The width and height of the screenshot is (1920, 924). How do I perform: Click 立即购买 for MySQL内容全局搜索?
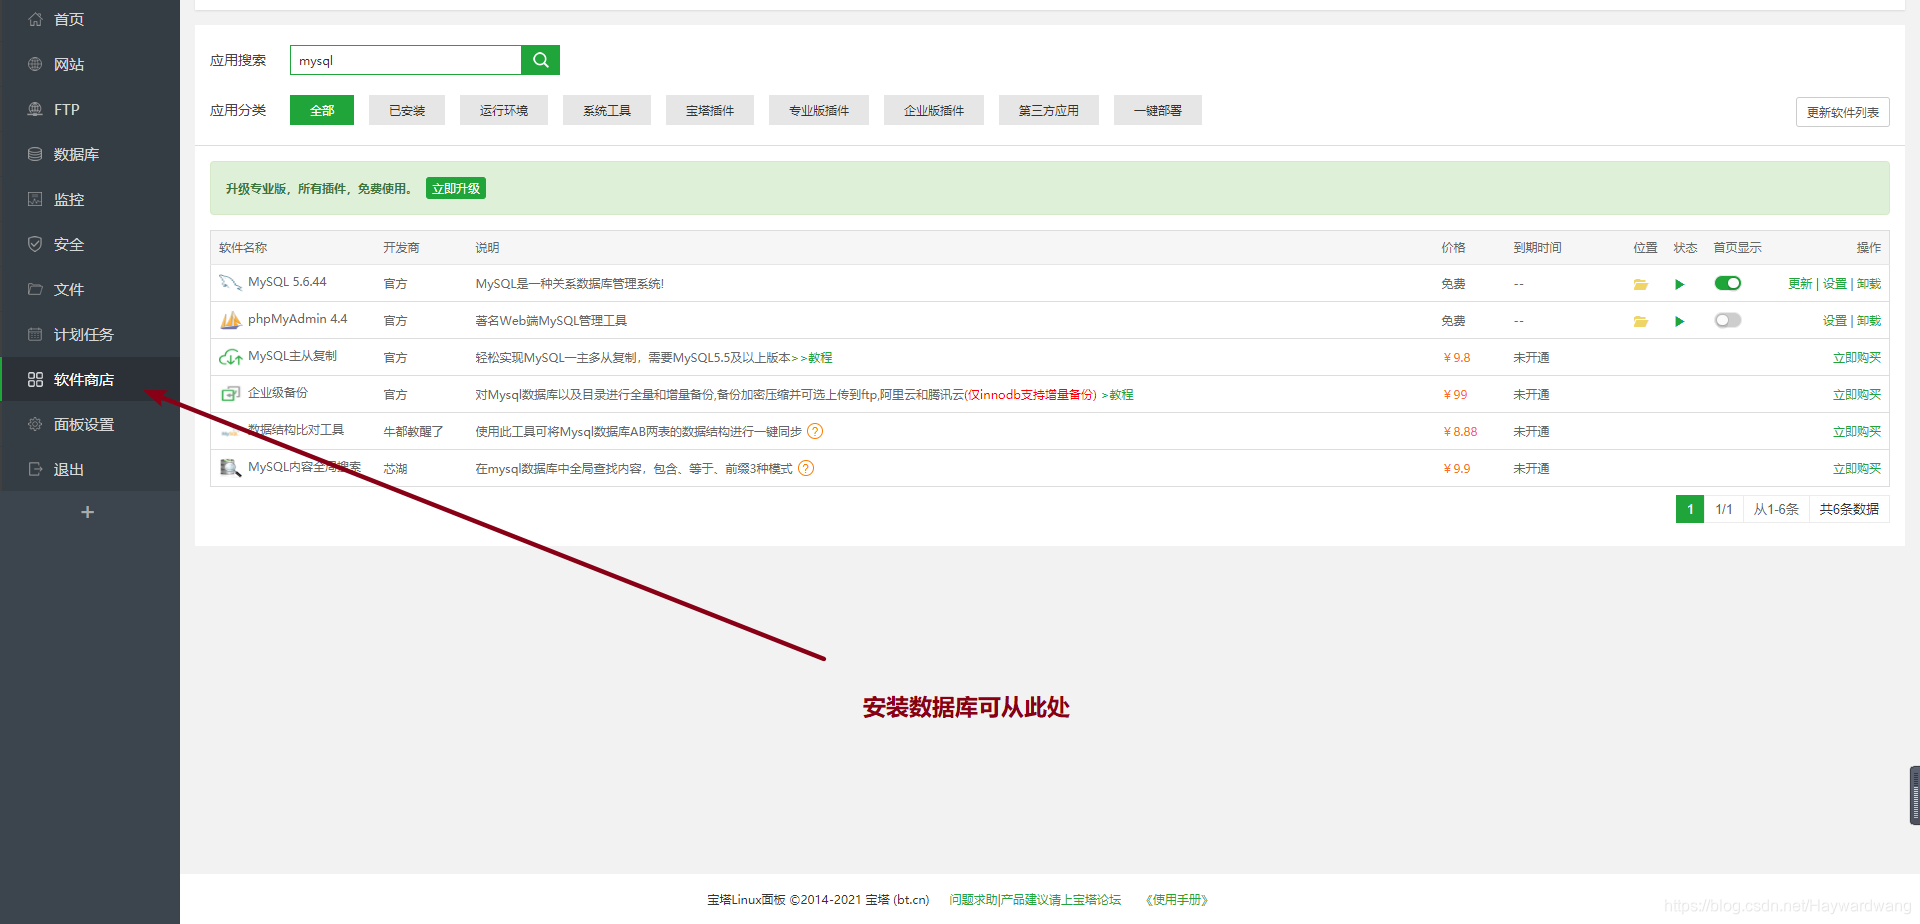[x=1857, y=469]
